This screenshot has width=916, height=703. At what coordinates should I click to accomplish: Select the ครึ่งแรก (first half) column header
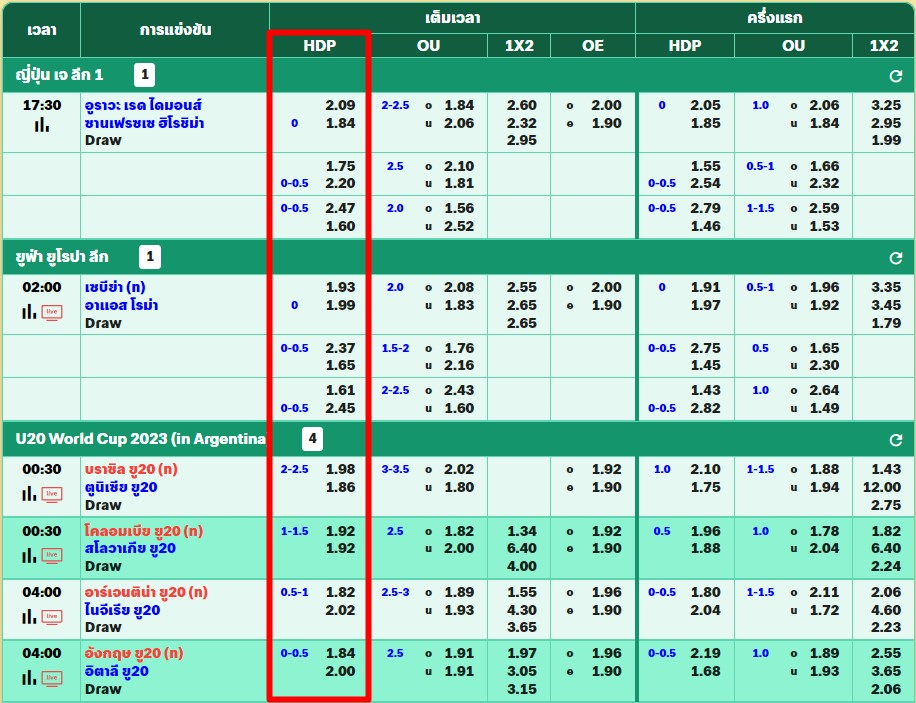(774, 18)
